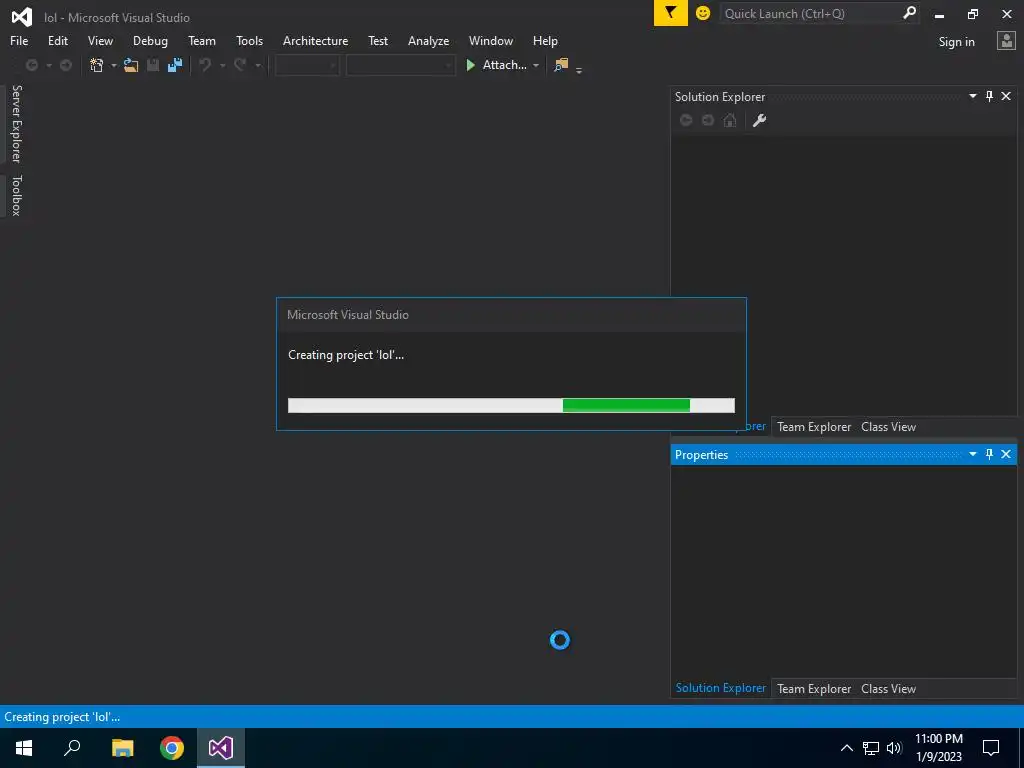Pin the Solution Explorer panel

pos(989,96)
